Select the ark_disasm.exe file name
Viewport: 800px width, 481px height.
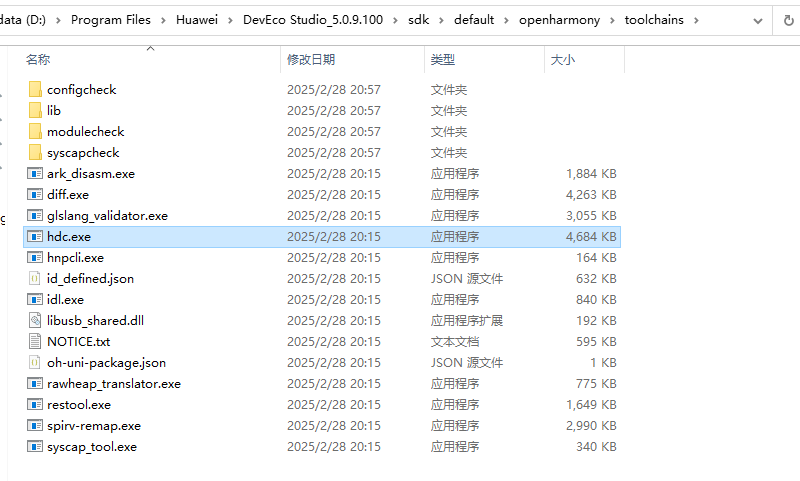click(91, 173)
